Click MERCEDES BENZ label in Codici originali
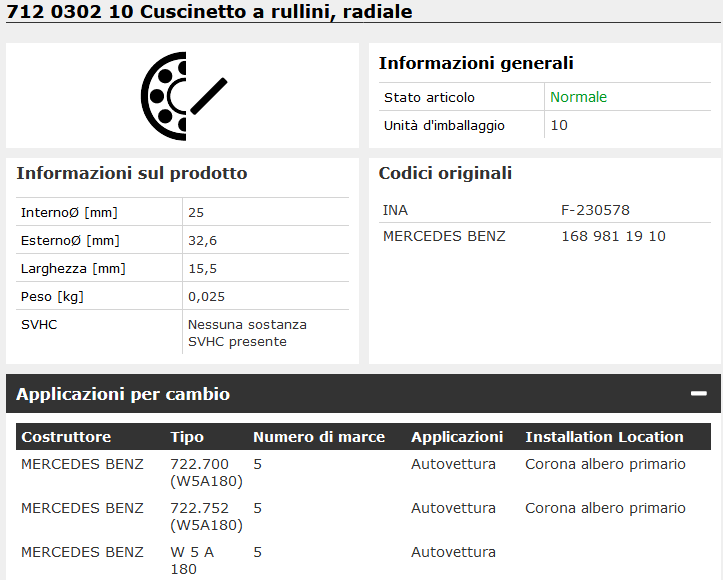Screen dimensions: 723x580 pyautogui.click(x=444, y=236)
